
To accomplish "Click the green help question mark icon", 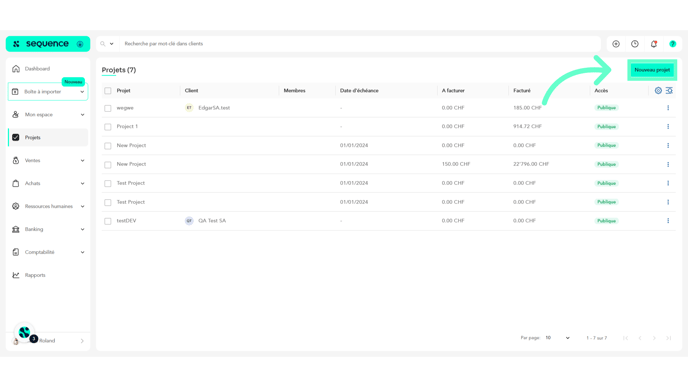I will point(673,44).
